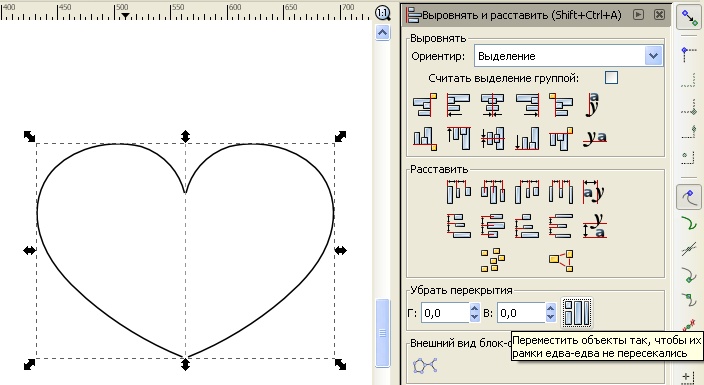The width and height of the screenshot is (704, 385).
Task: Click the right-middle selection scale handle
Action: click(340, 250)
